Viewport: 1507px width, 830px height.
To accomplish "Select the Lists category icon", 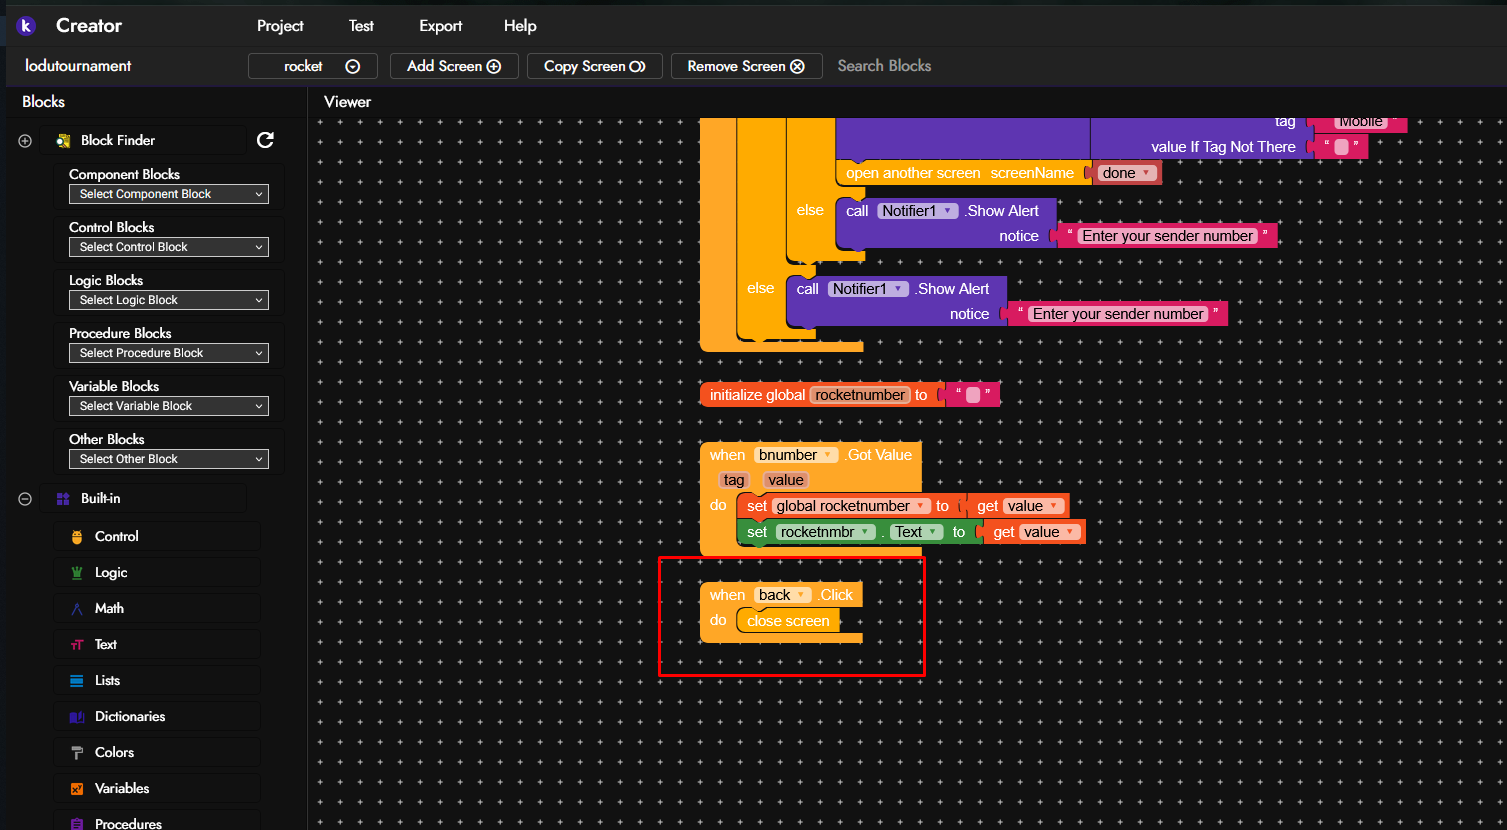I will coord(77,681).
